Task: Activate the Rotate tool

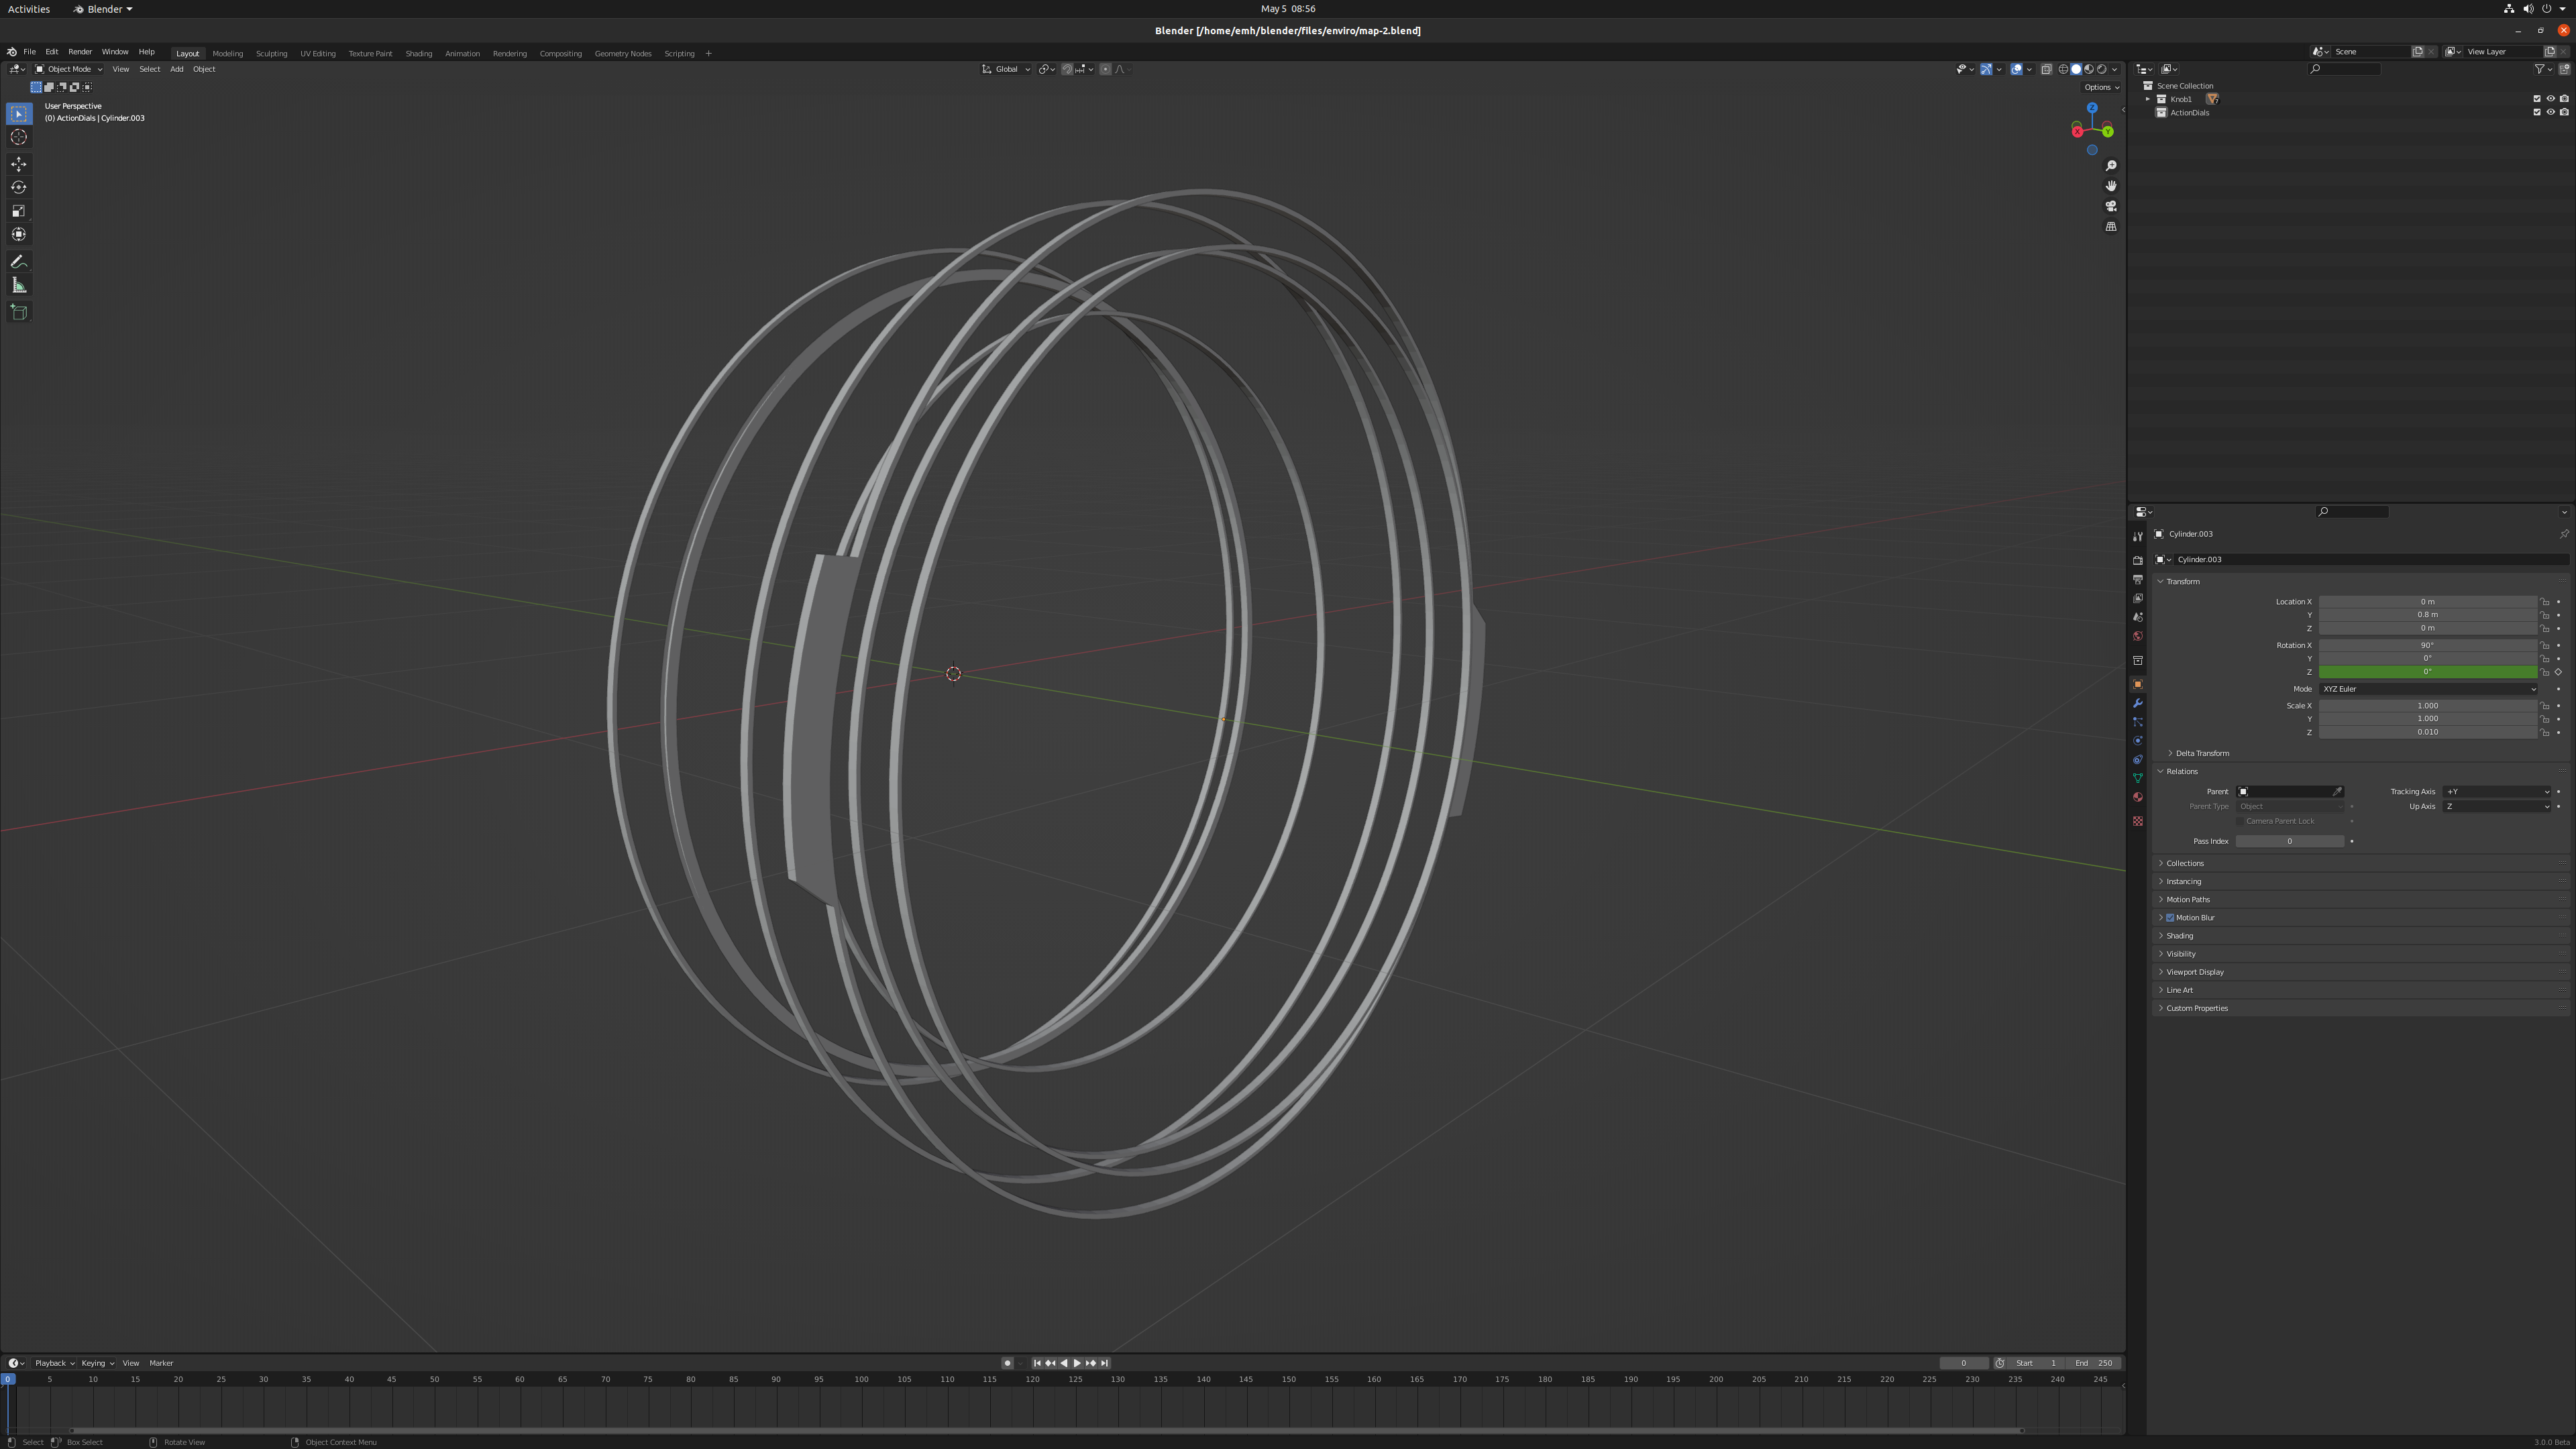Action: (19, 187)
